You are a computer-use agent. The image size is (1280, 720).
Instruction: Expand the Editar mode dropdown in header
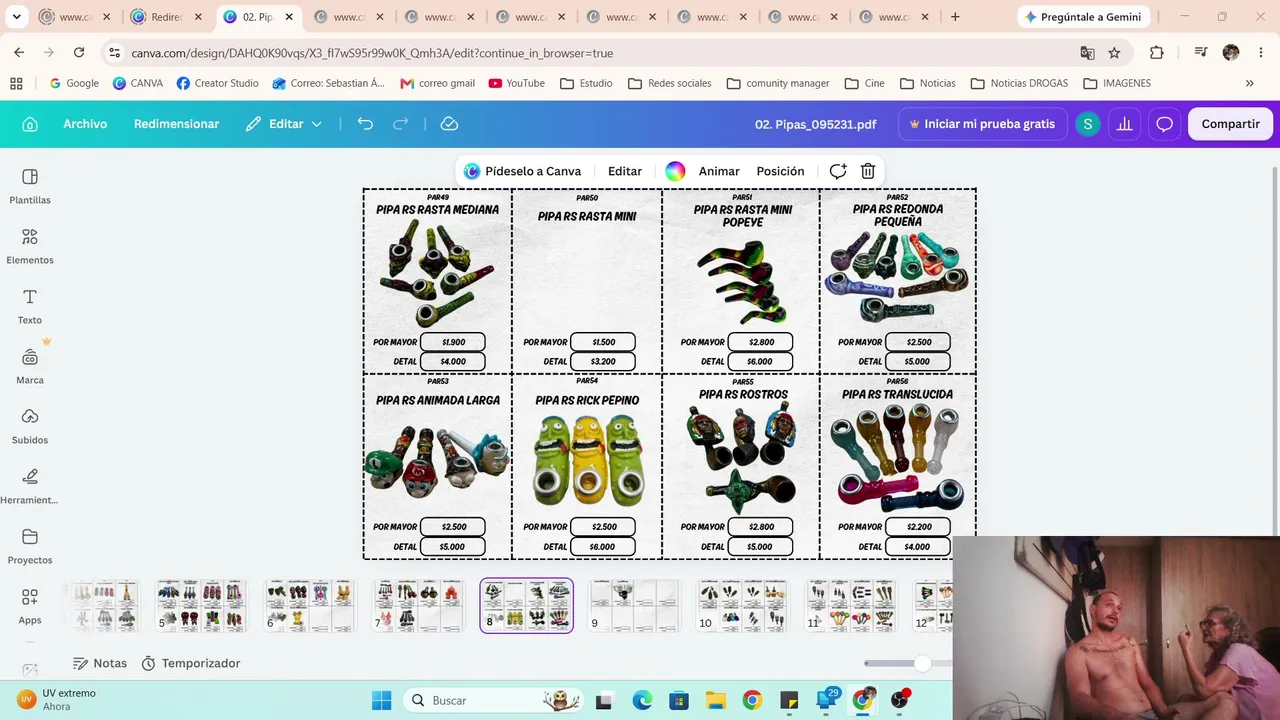[x=284, y=124]
